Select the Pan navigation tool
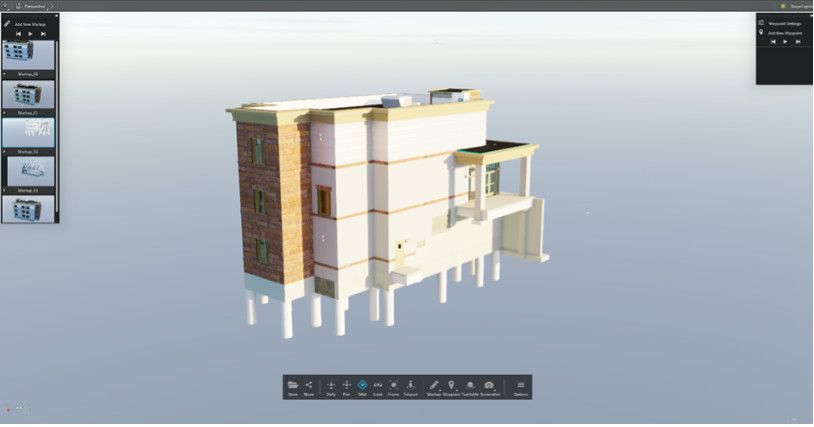This screenshot has width=814, height=427. click(x=347, y=385)
